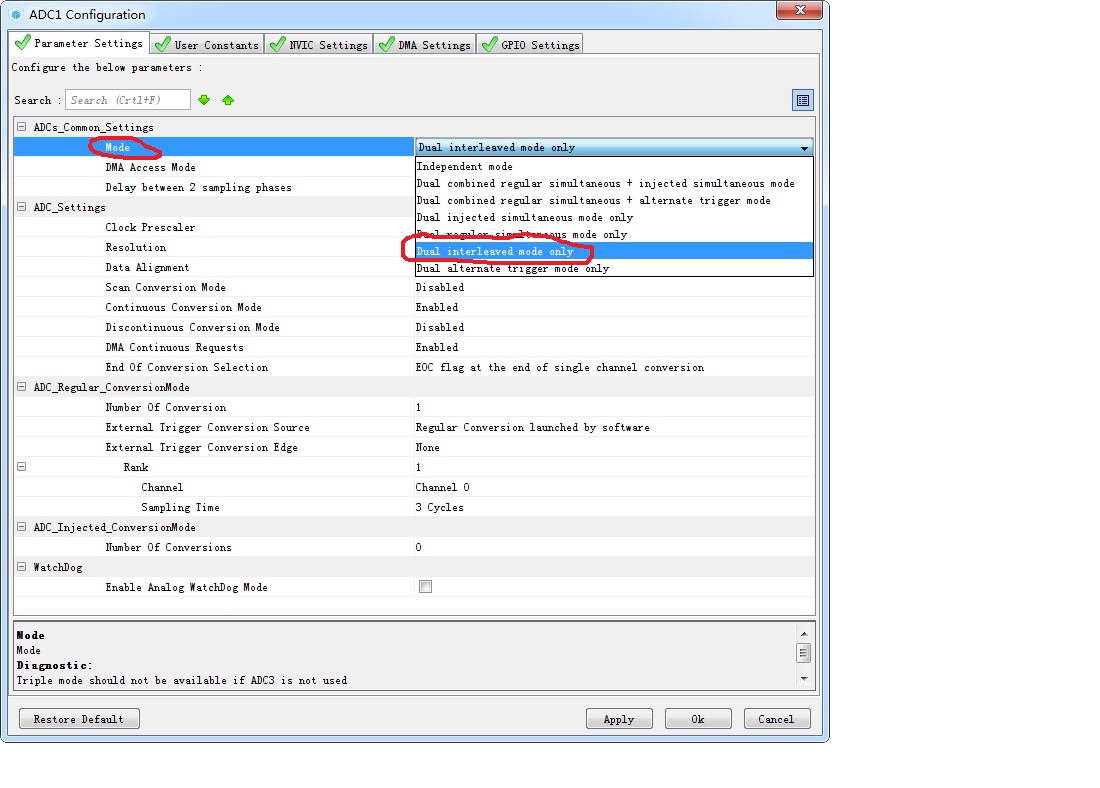
Task: Switch to Parameter Settings tab
Action: [x=80, y=44]
